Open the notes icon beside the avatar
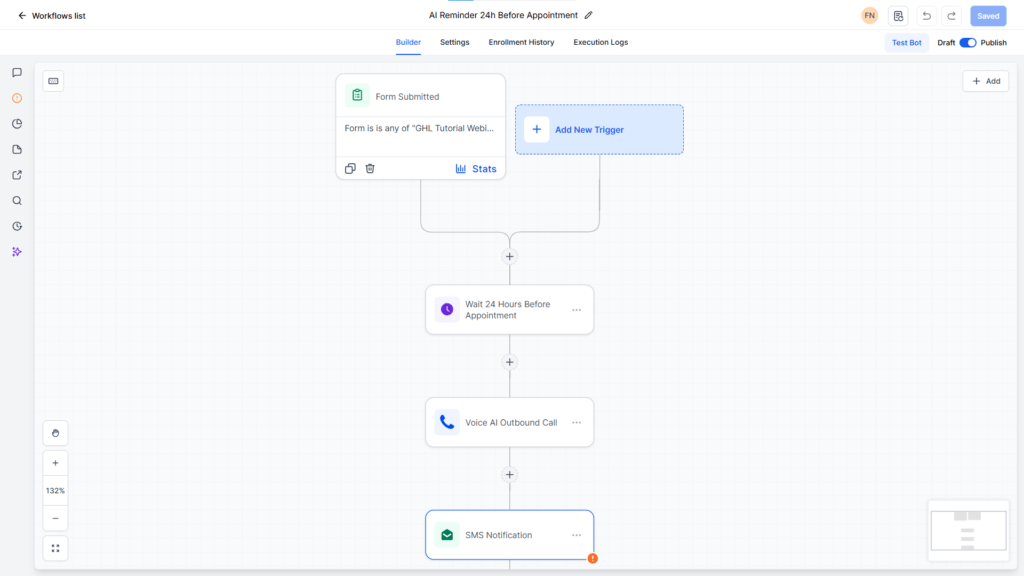Screen dimensions: 1024x576 [x=898, y=16]
